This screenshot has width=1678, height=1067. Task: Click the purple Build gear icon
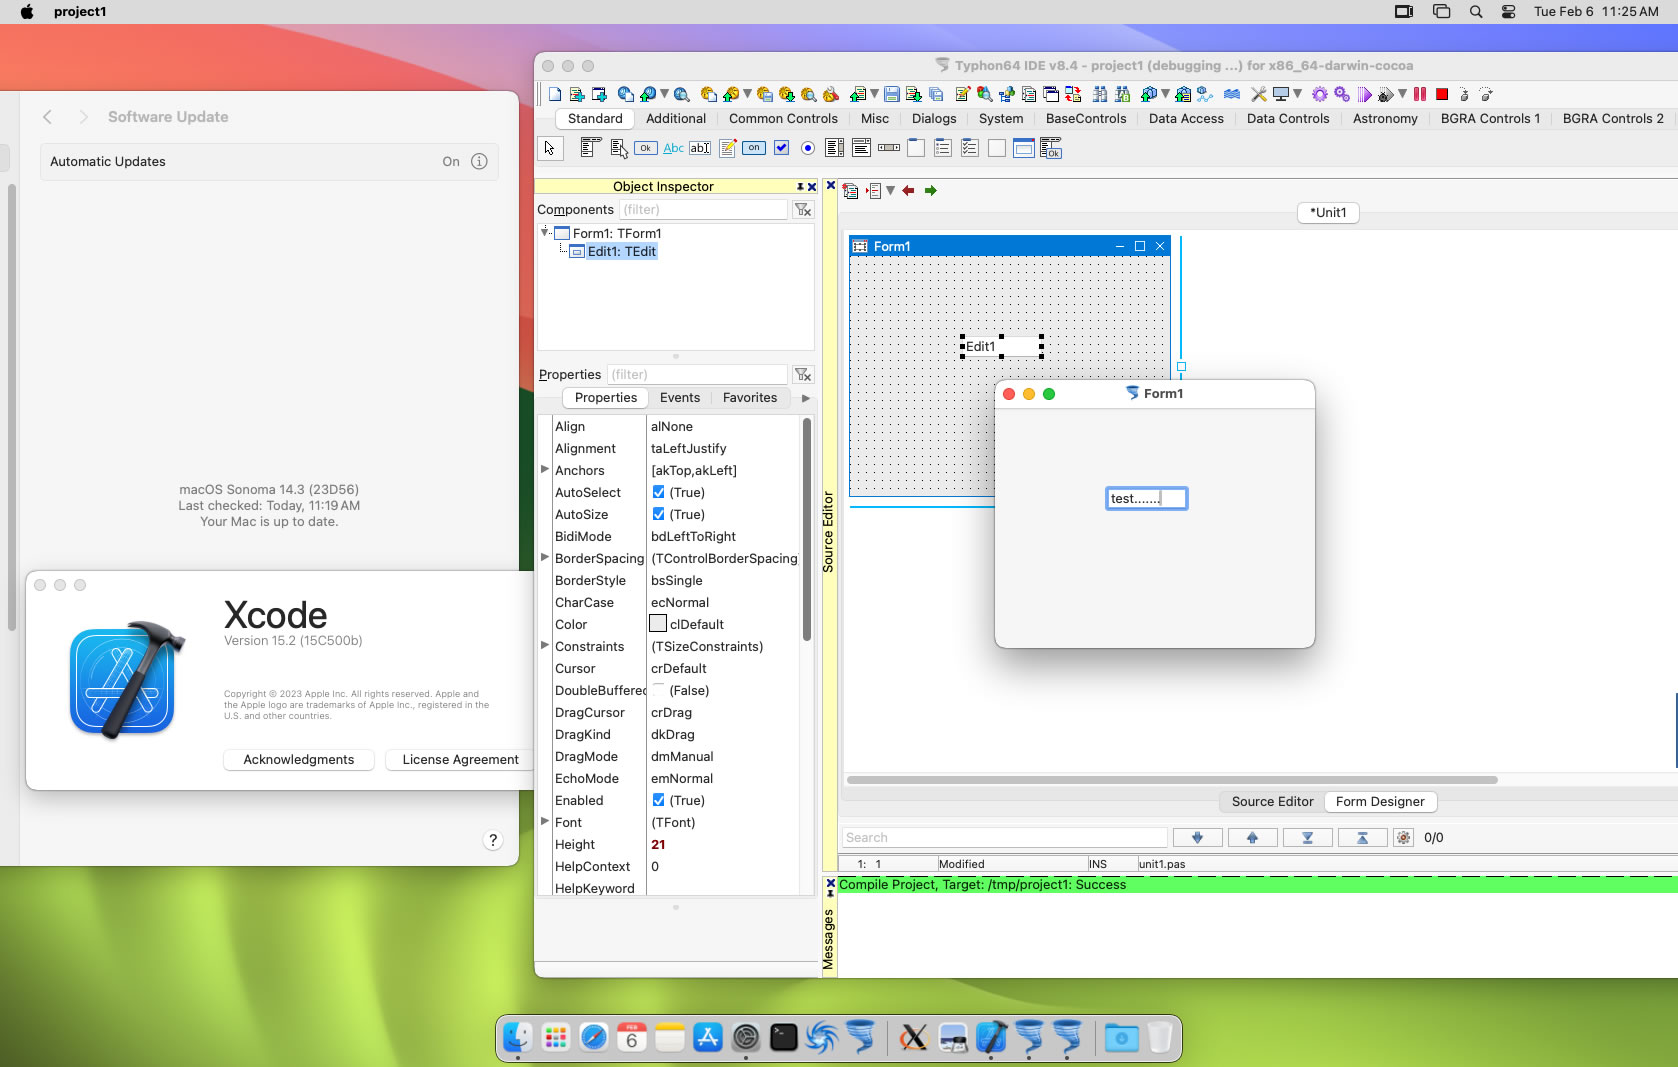click(x=1320, y=94)
